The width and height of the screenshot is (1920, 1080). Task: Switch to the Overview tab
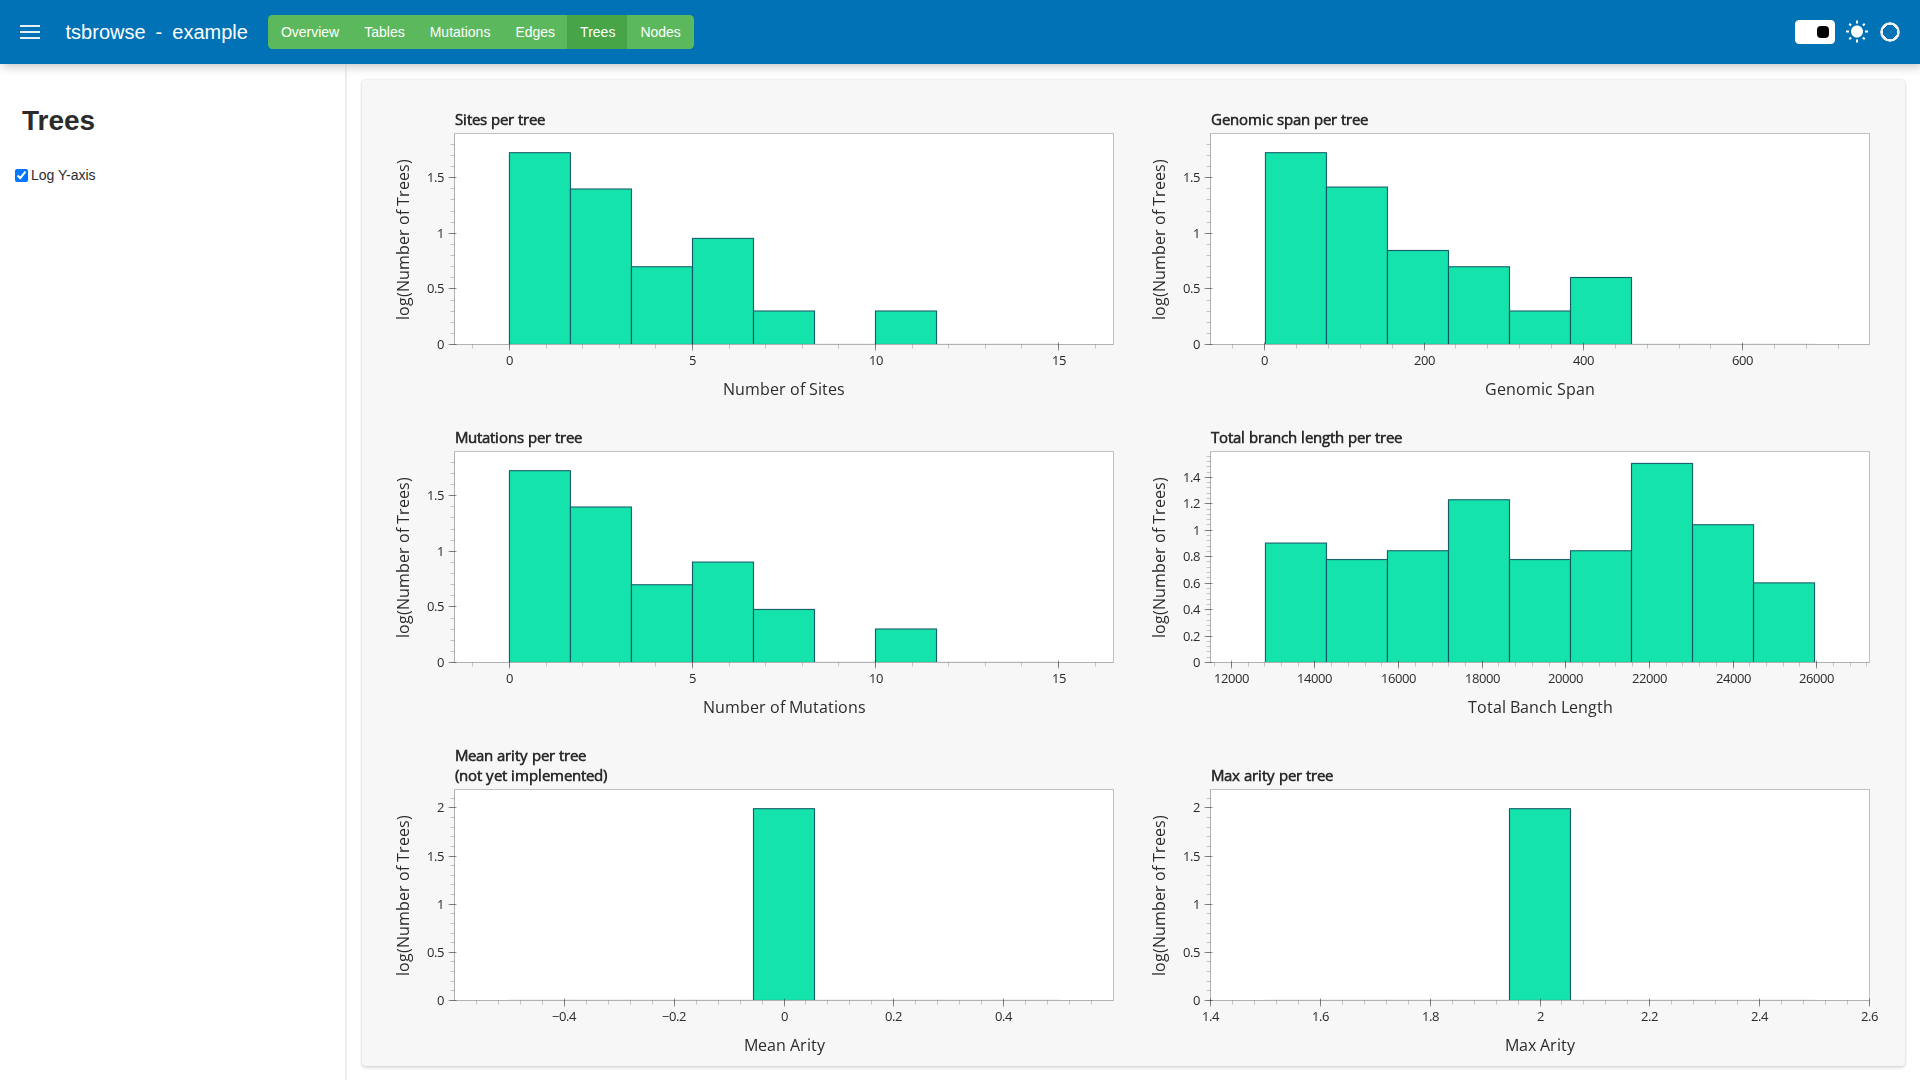tap(309, 32)
